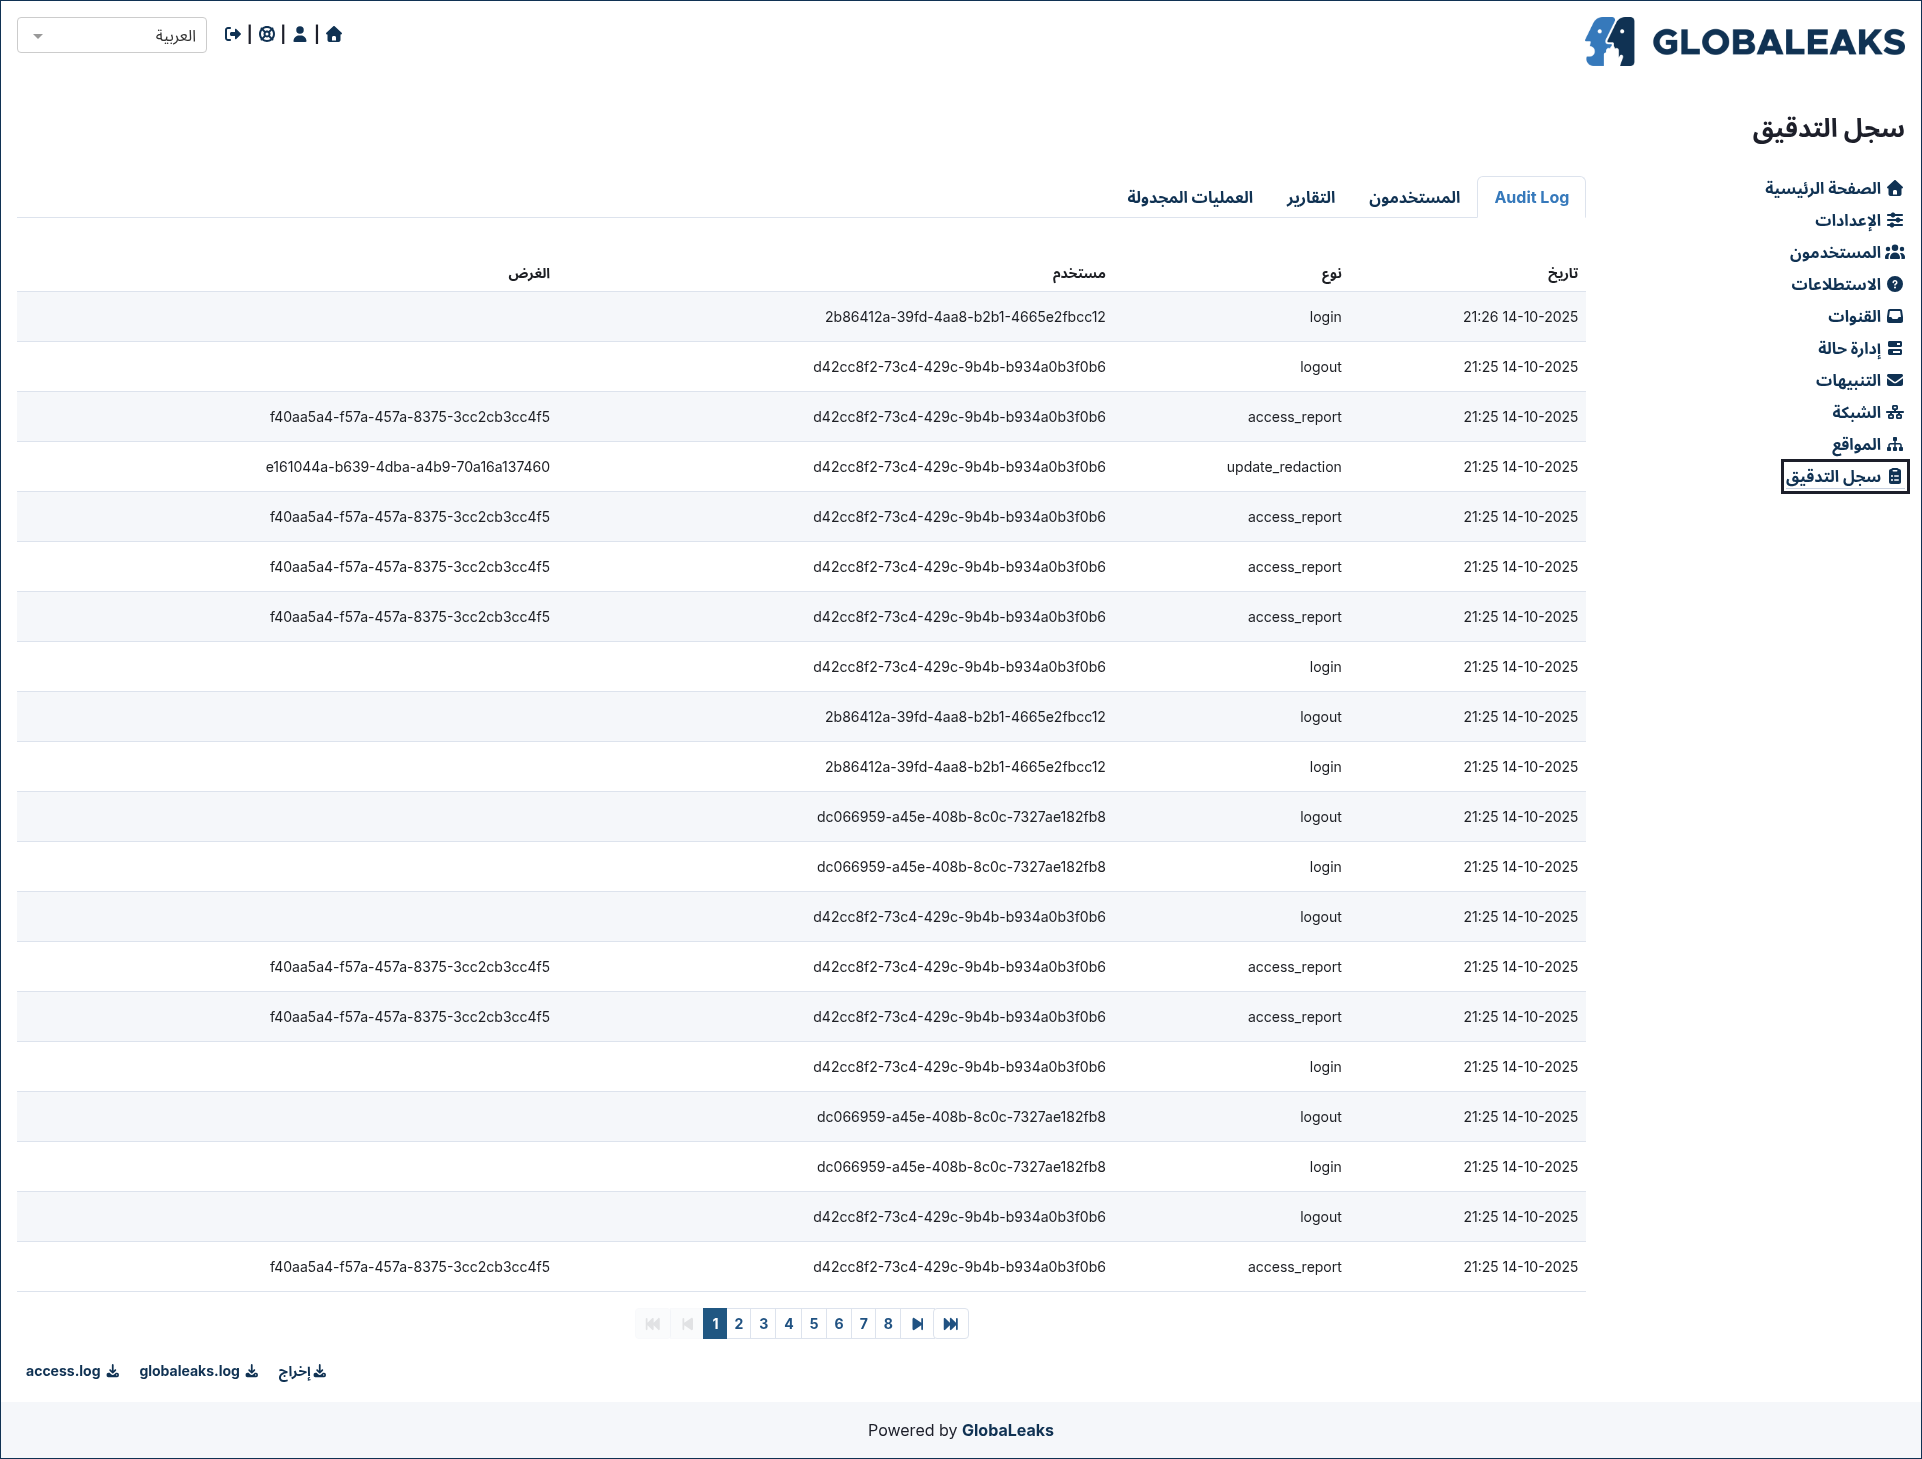1922x1459 pixels.
Task: Open الاستطلاعات in the sidebar
Action: [1847, 284]
